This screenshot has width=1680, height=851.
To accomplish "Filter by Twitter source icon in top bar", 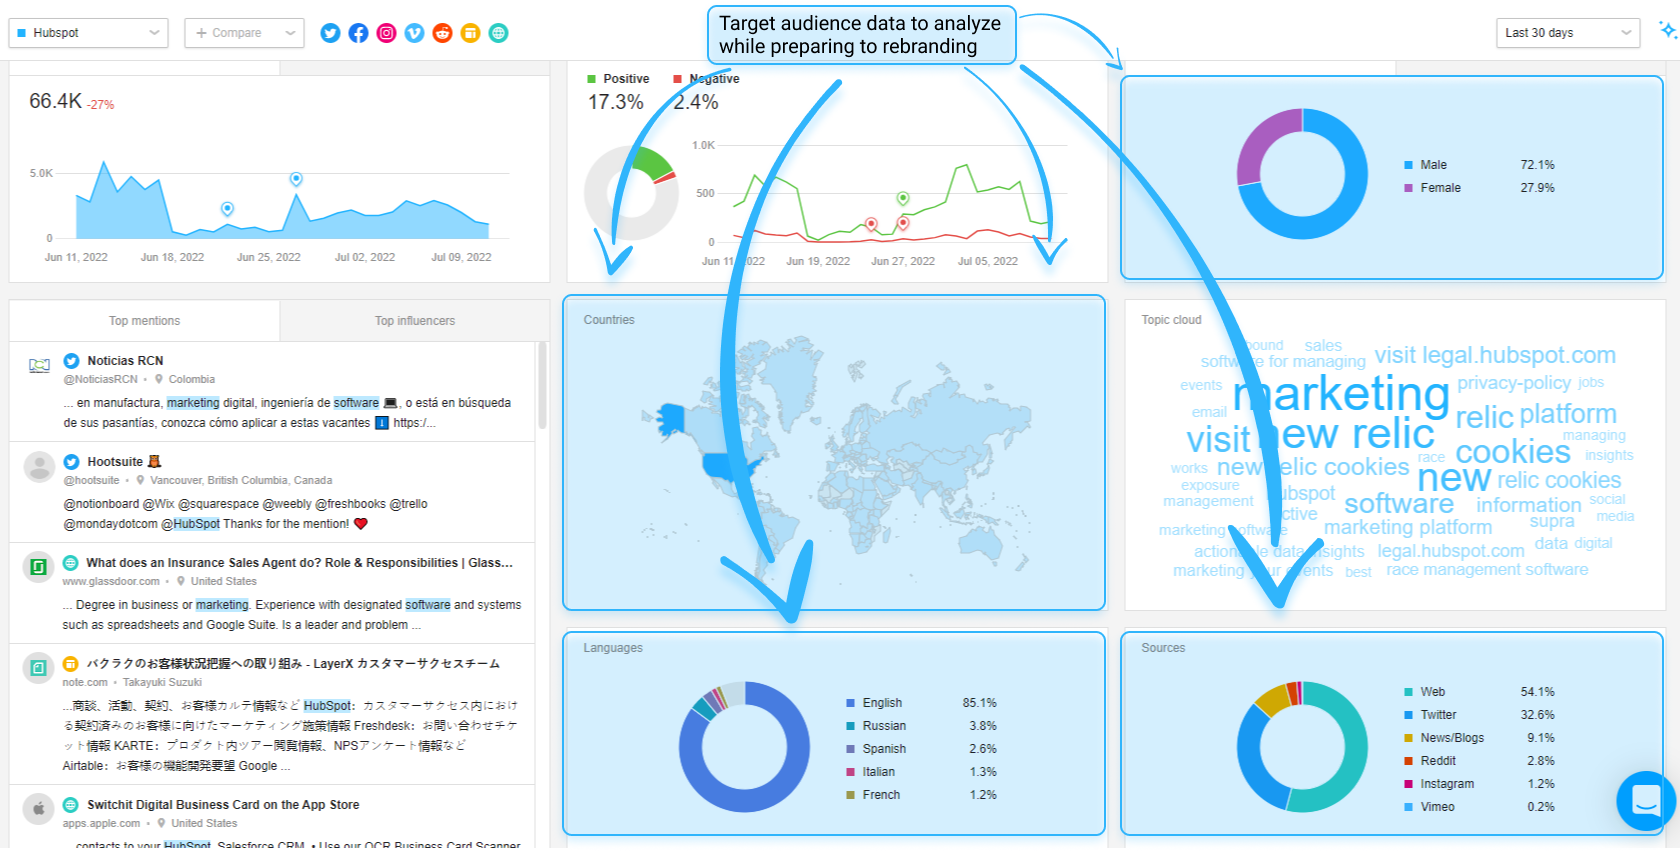I will click(x=330, y=33).
